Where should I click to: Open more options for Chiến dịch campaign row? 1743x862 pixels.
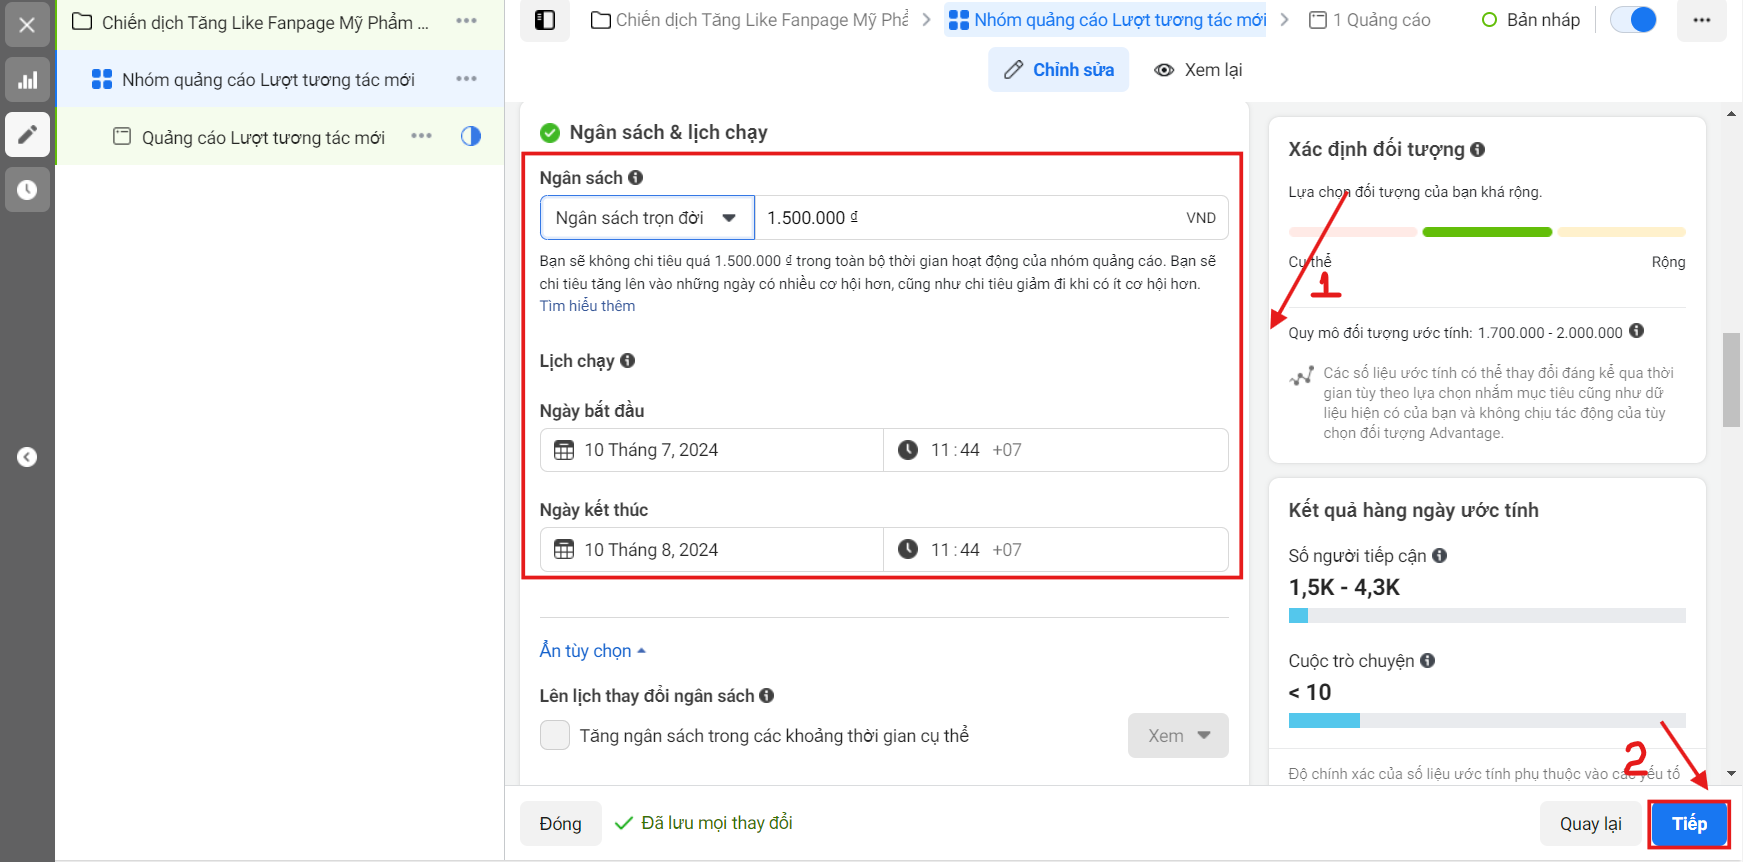[x=466, y=21]
